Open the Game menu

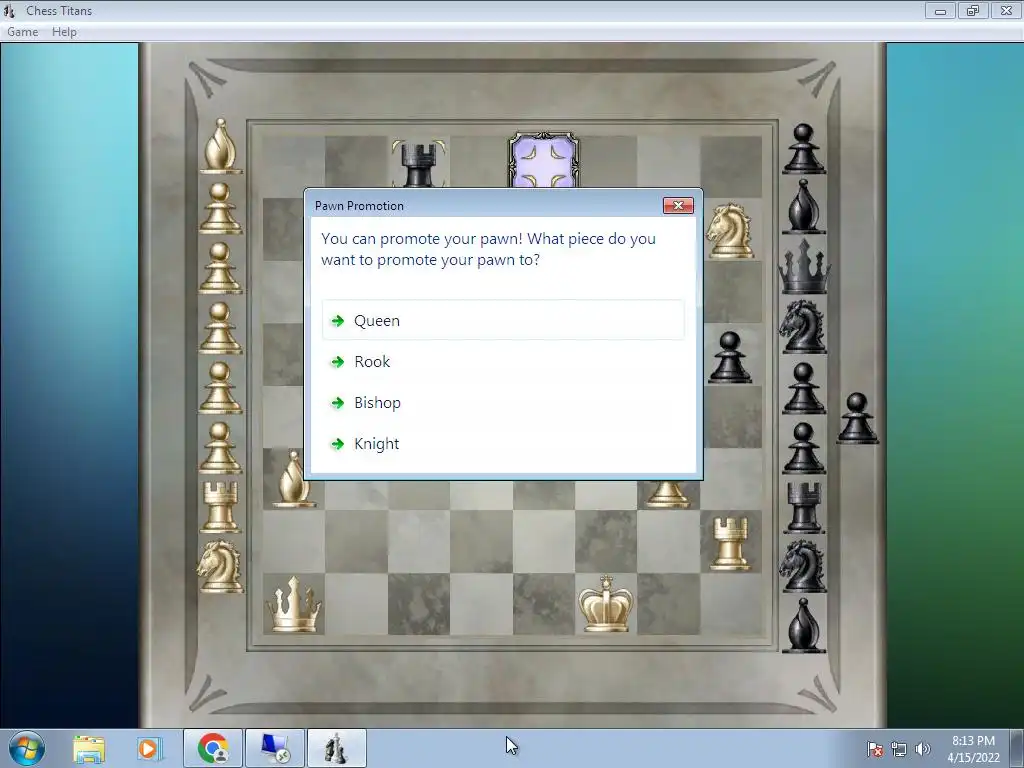[22, 31]
